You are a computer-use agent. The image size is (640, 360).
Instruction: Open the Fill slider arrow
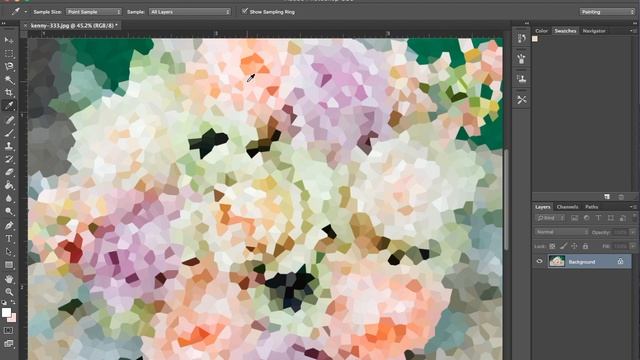point(633,246)
